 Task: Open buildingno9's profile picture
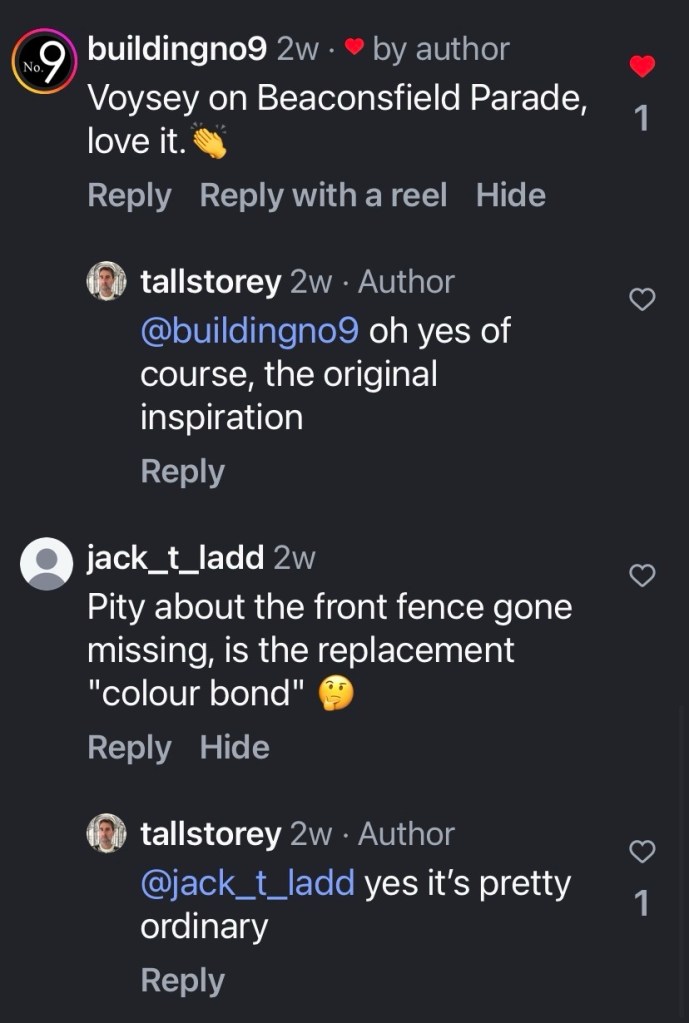[44, 61]
